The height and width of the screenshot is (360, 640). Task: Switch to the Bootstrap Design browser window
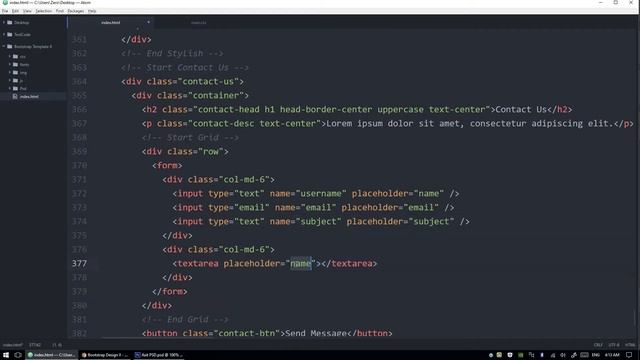pos(105,355)
